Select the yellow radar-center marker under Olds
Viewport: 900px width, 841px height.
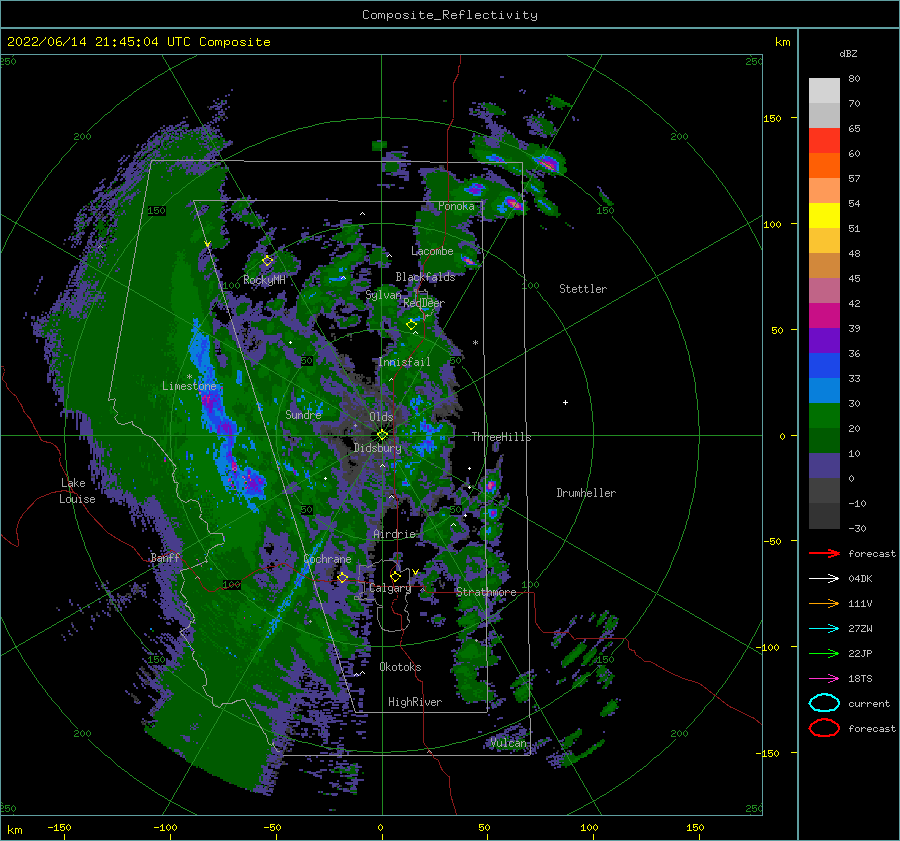click(382, 435)
